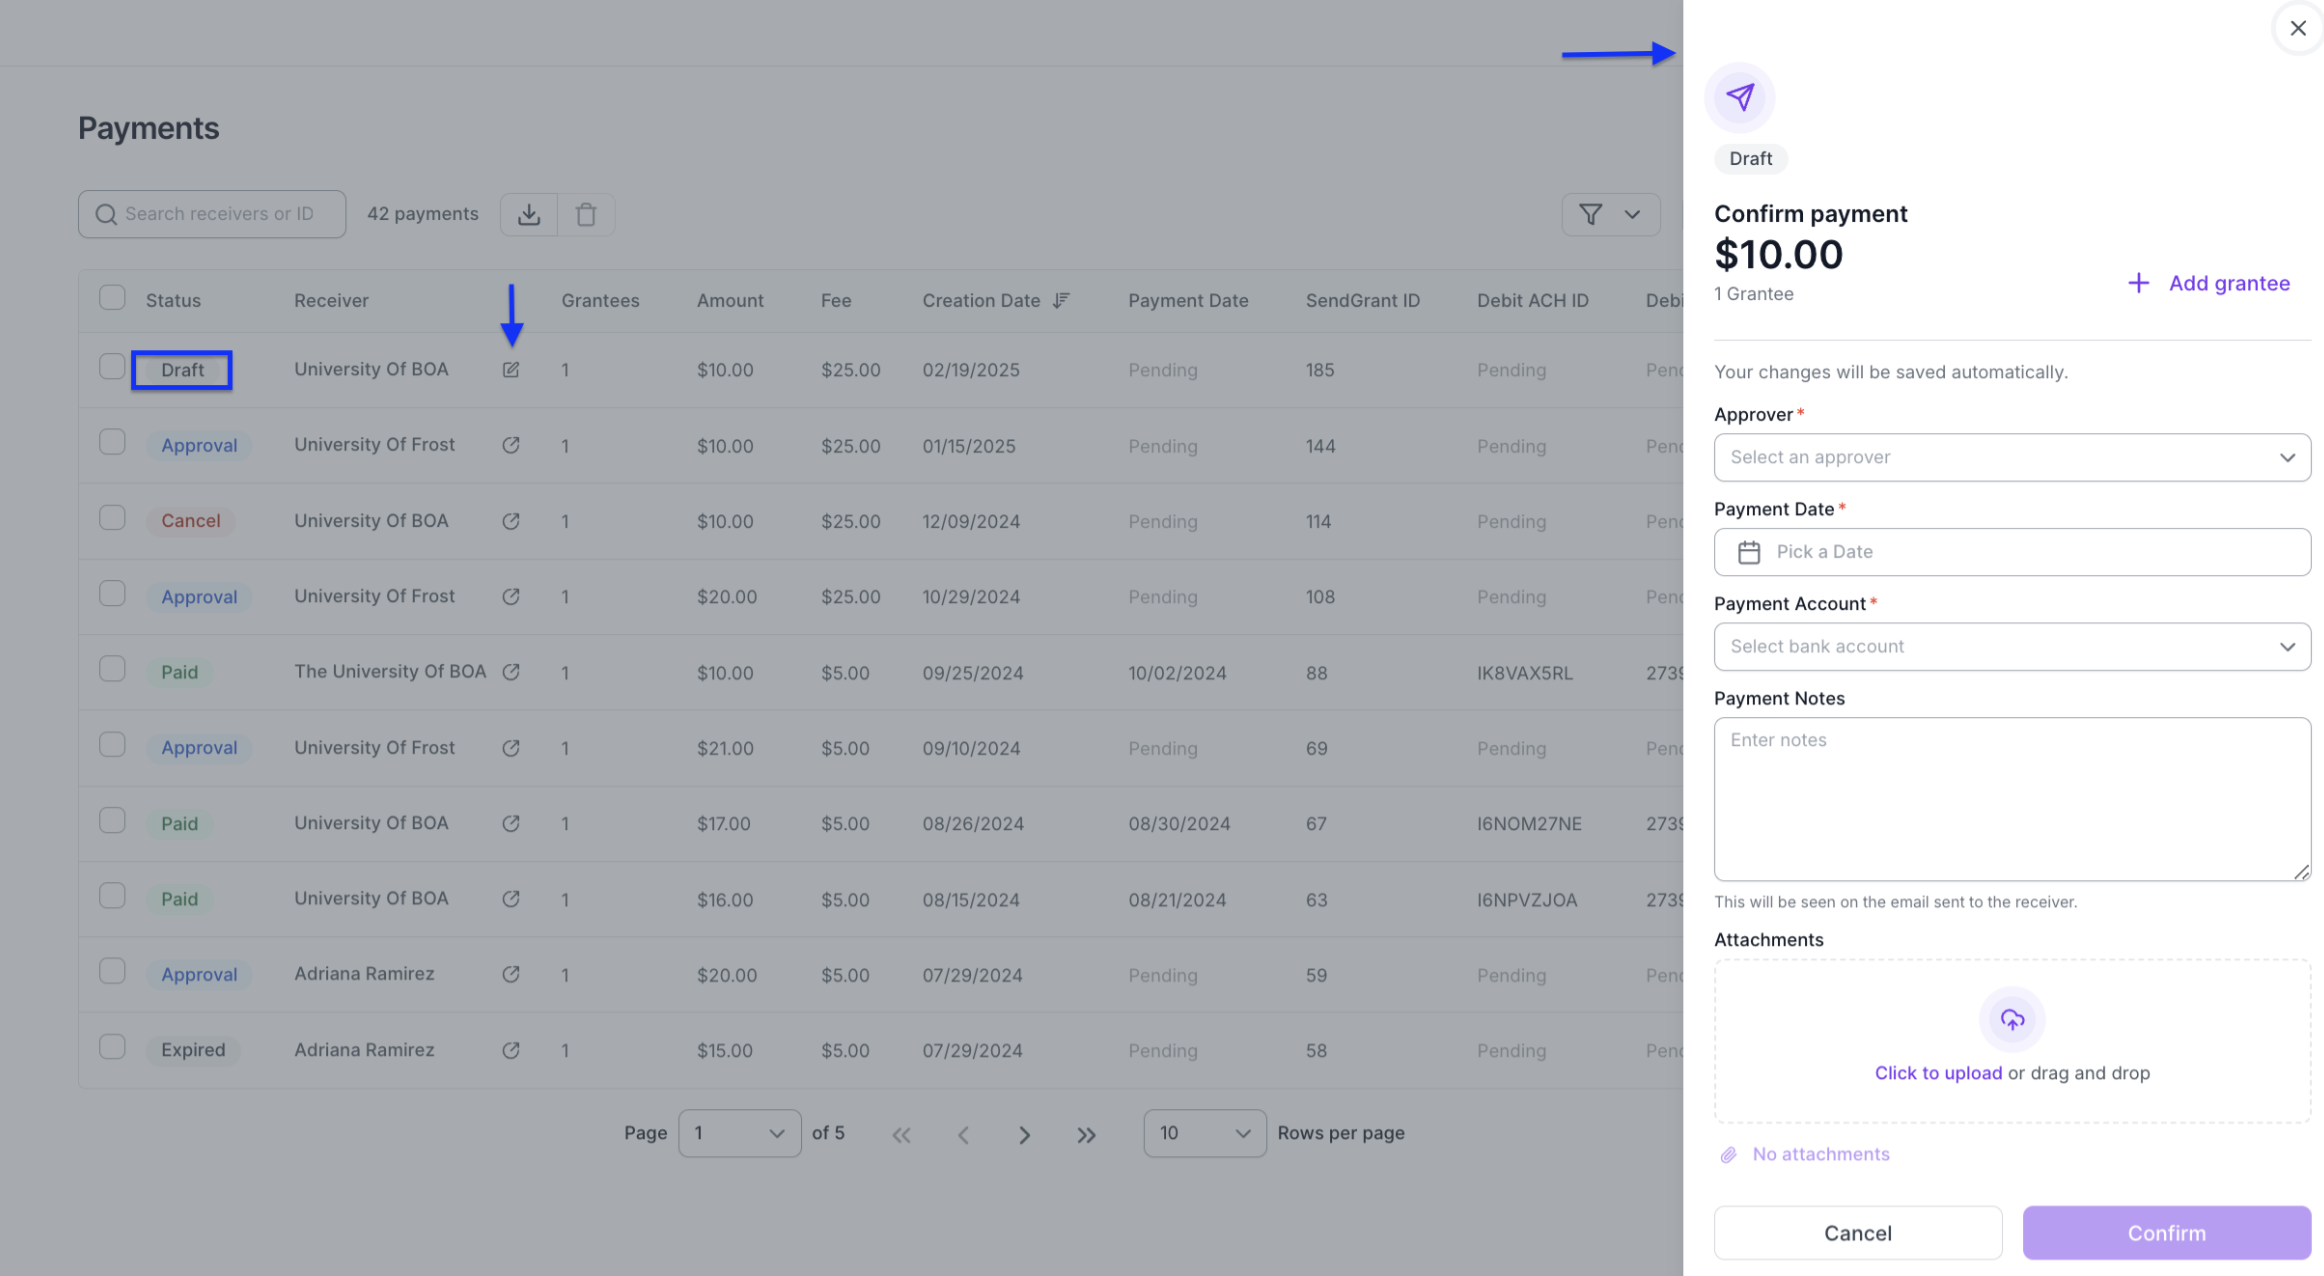Click the Pick a Date field

(2012, 552)
